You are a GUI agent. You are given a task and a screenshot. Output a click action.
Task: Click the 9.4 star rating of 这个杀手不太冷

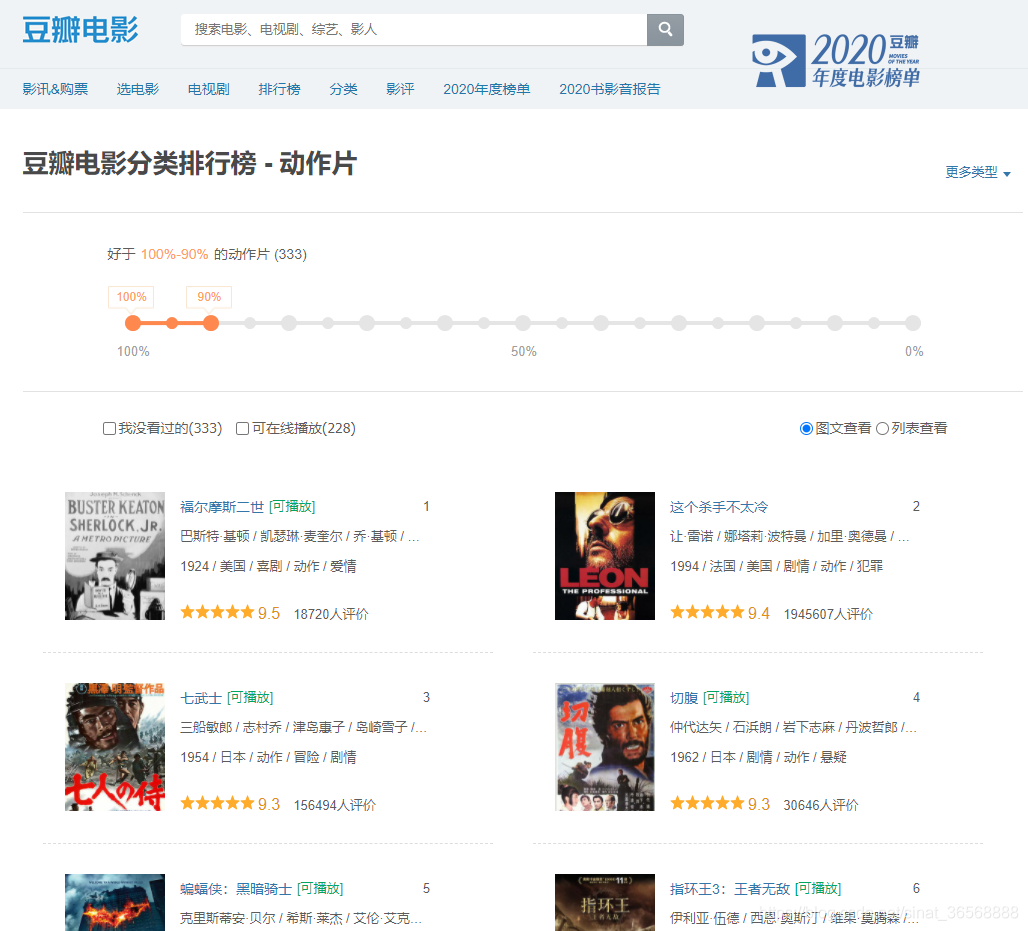(x=720, y=613)
